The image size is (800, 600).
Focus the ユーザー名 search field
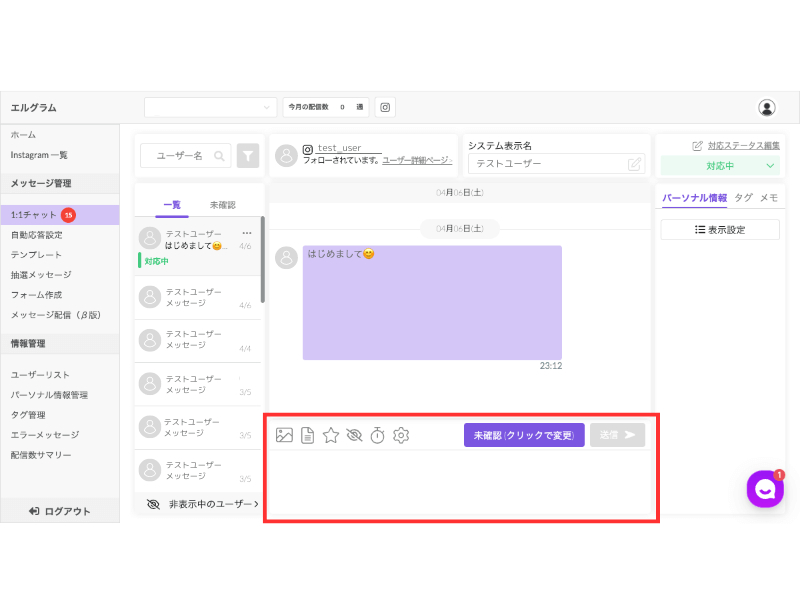(x=186, y=156)
